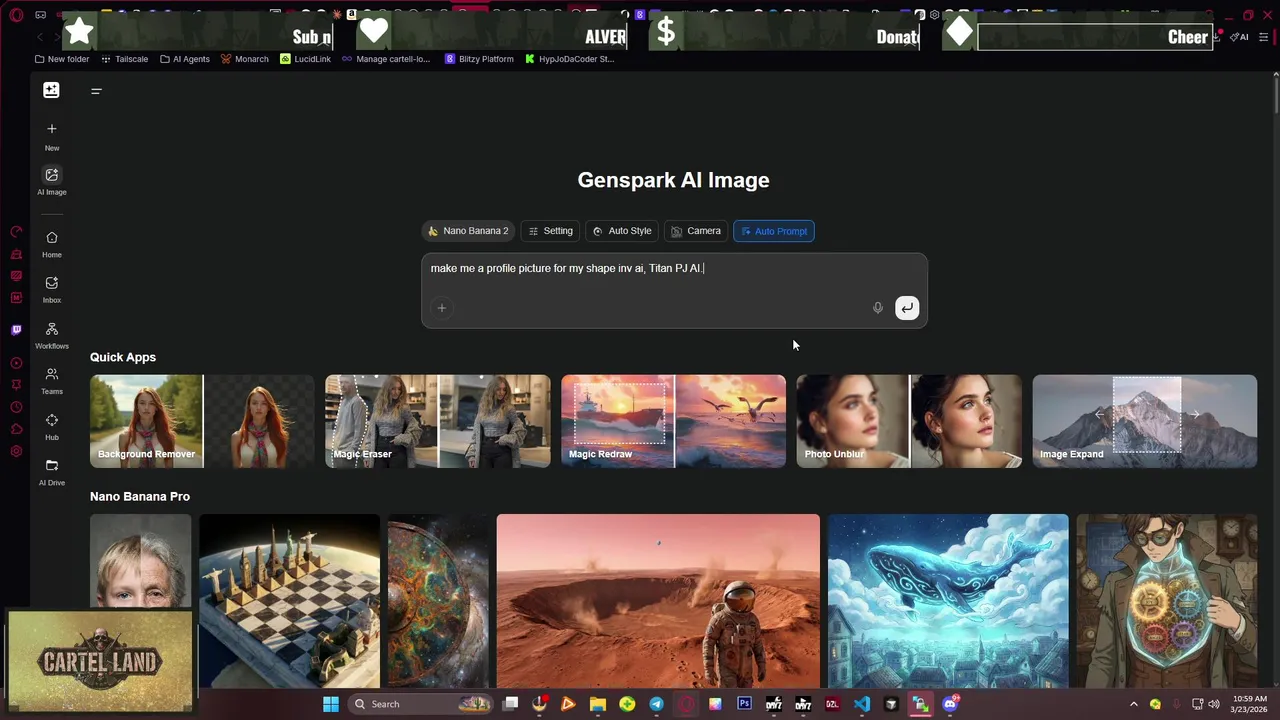
Task: Show hidden system tray icons chevron
Action: point(1133,704)
